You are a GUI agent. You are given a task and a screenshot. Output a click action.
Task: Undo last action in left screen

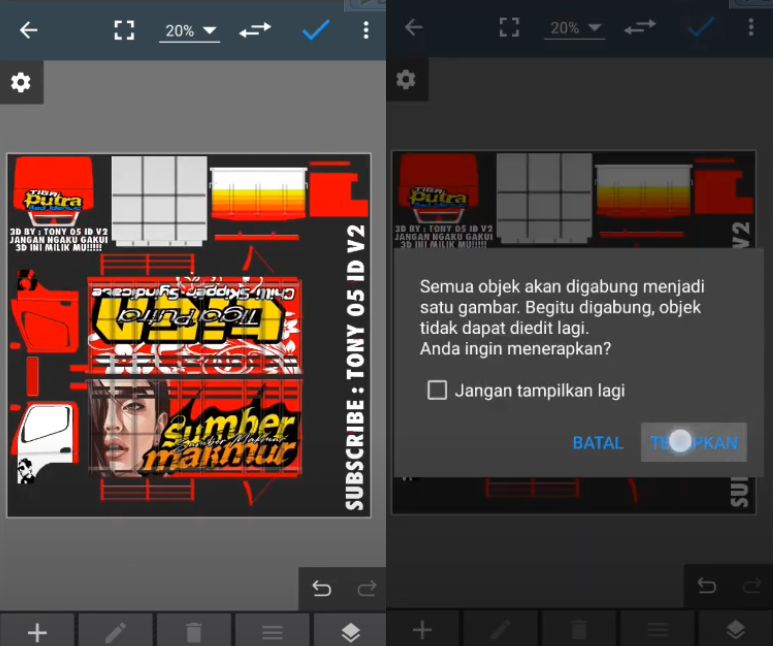(x=321, y=588)
